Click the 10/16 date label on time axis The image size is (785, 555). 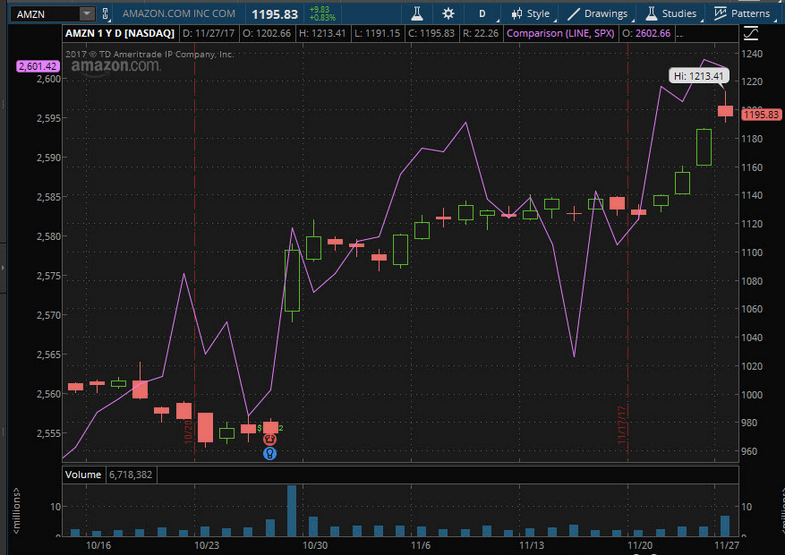99,545
